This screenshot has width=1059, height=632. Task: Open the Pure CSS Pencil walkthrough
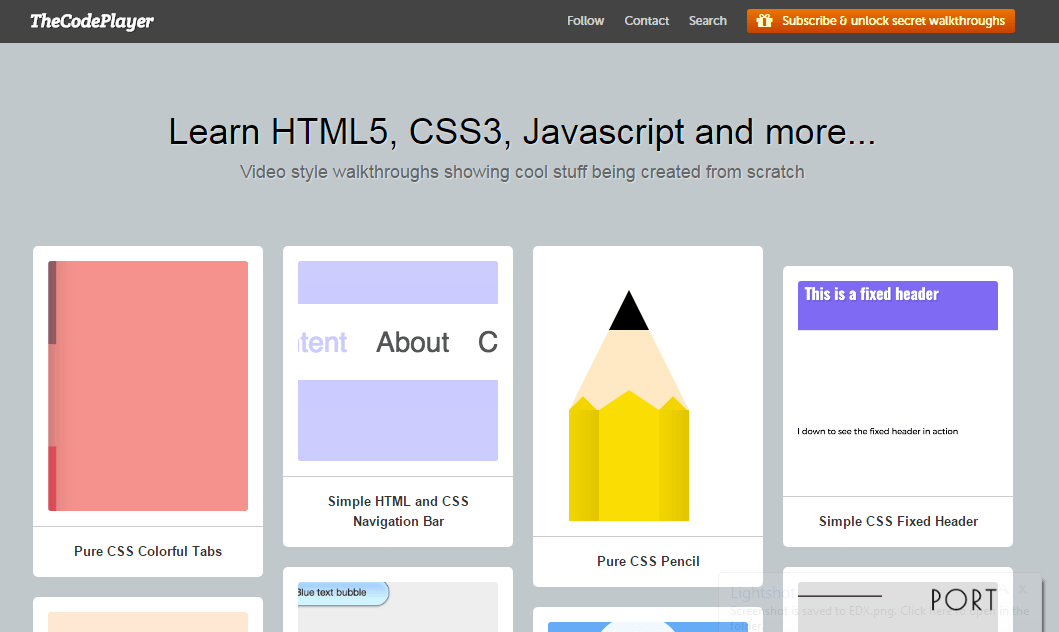coord(647,561)
